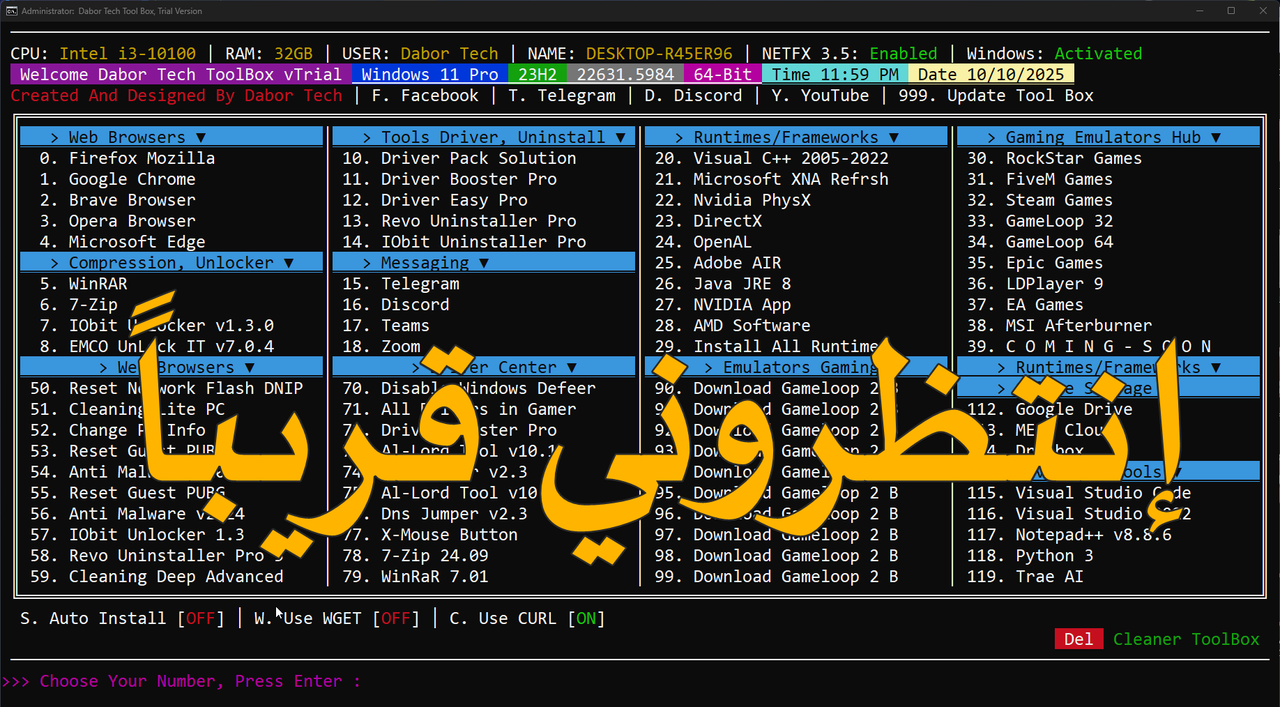Select 25. Adobe AIR
Viewport: 1280px width, 707px height.
click(718, 263)
